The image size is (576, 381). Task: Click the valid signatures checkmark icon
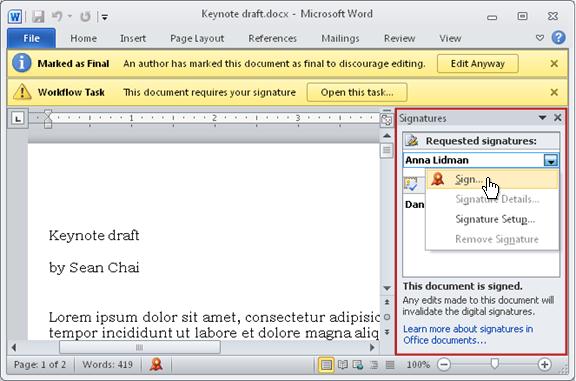(x=411, y=184)
